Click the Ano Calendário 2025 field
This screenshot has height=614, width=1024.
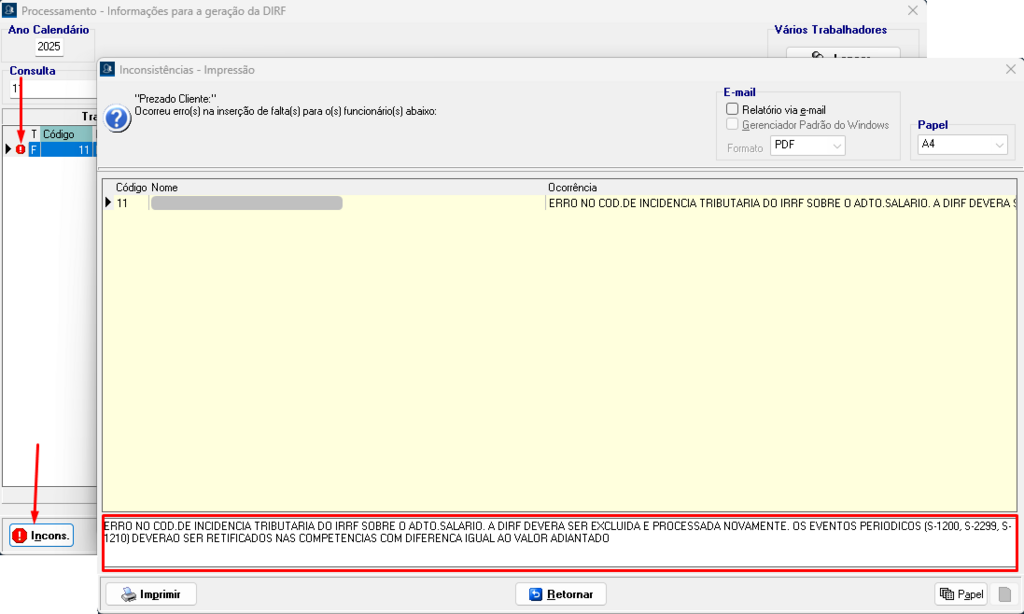pyautogui.click(x=49, y=46)
